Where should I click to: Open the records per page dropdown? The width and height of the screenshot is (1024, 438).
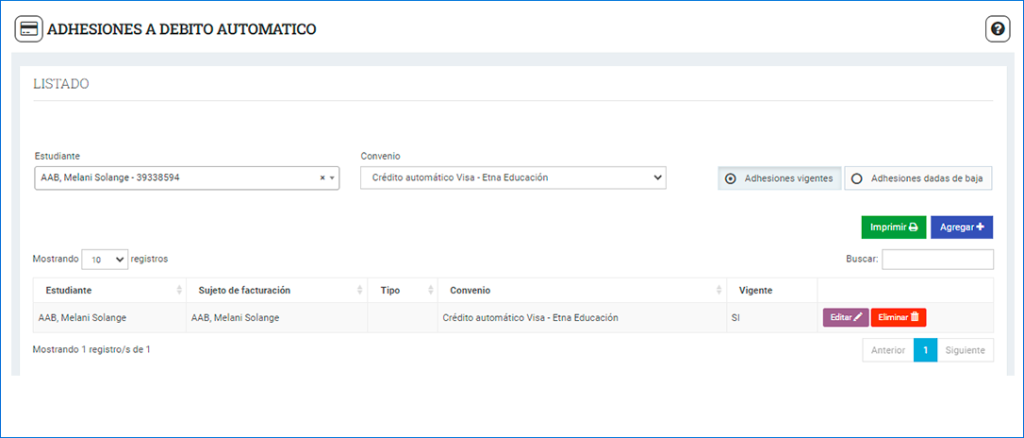click(x=105, y=259)
